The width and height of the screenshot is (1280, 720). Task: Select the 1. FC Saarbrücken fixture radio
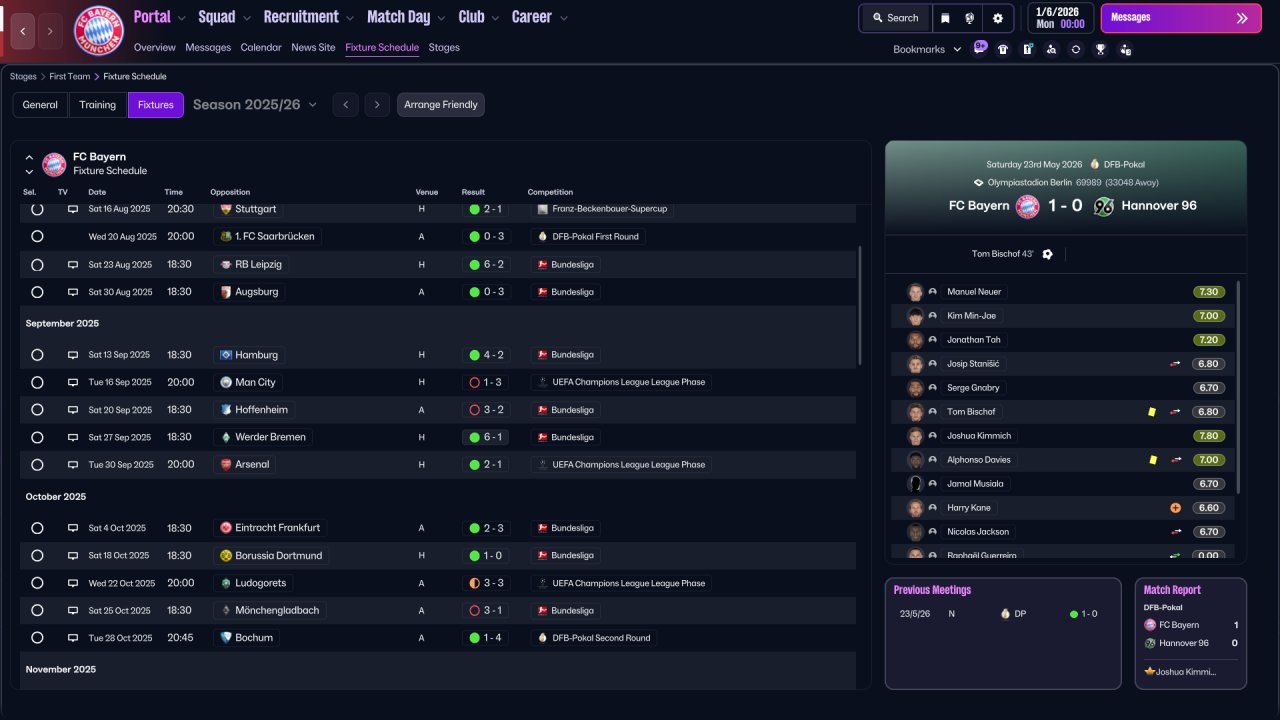[37, 236]
